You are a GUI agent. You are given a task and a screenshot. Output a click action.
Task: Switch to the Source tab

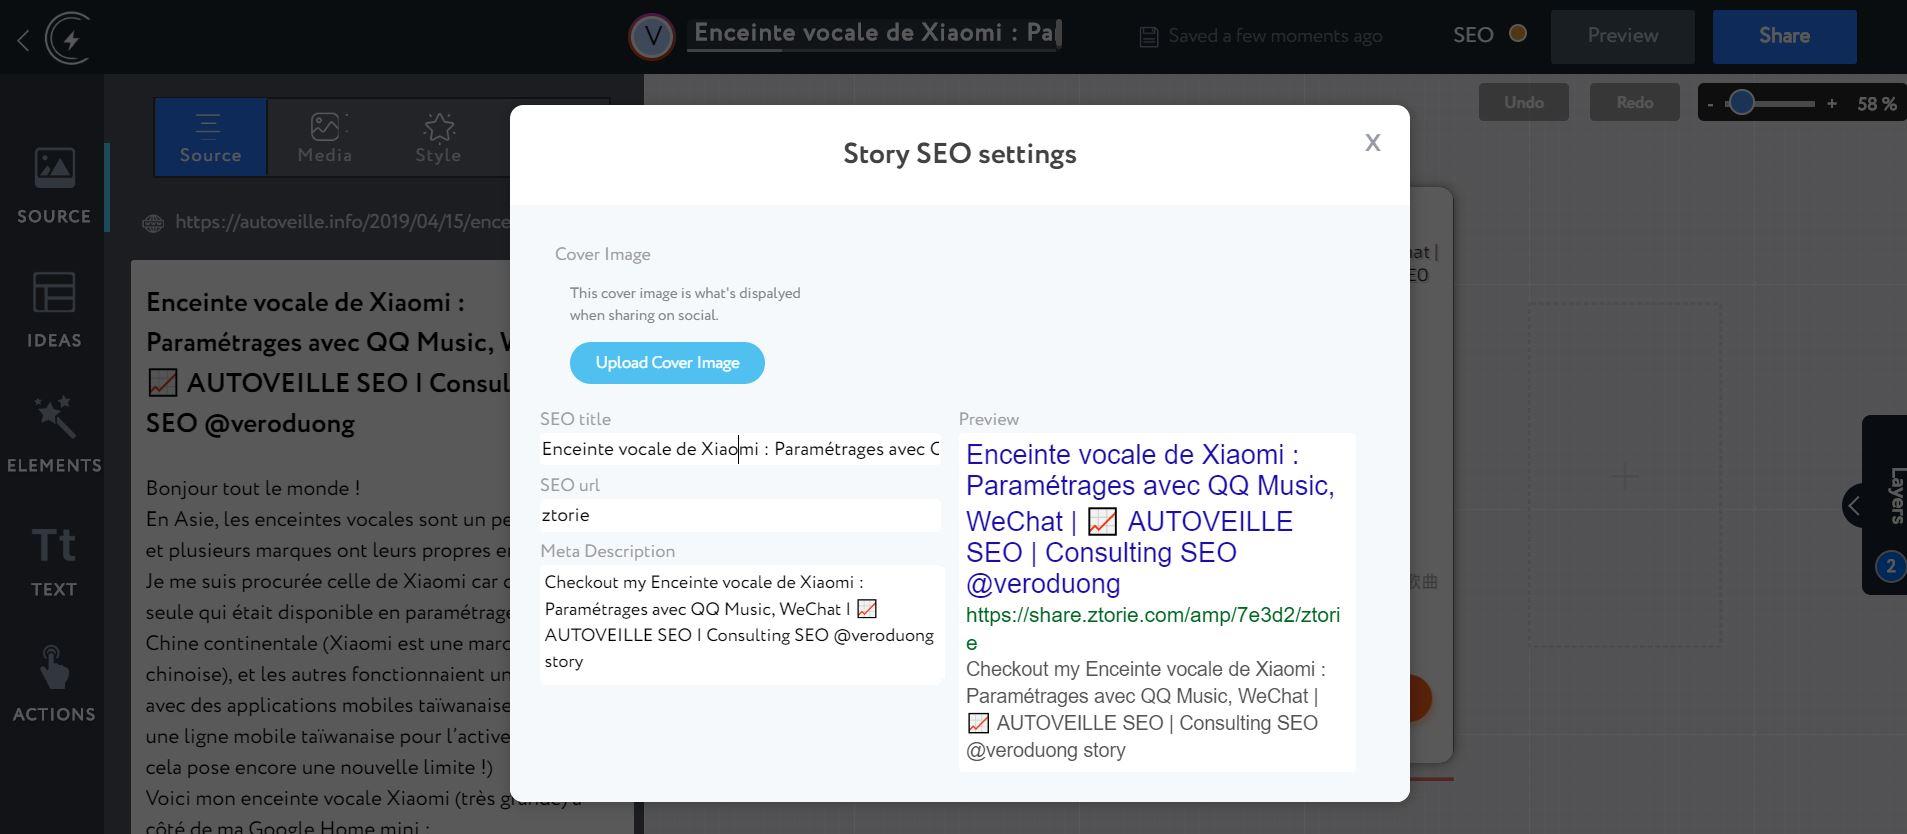click(x=210, y=137)
